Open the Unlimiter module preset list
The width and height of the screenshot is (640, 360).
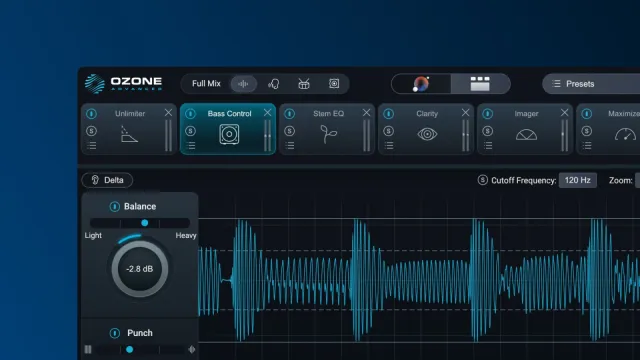pyautogui.click(x=92, y=146)
